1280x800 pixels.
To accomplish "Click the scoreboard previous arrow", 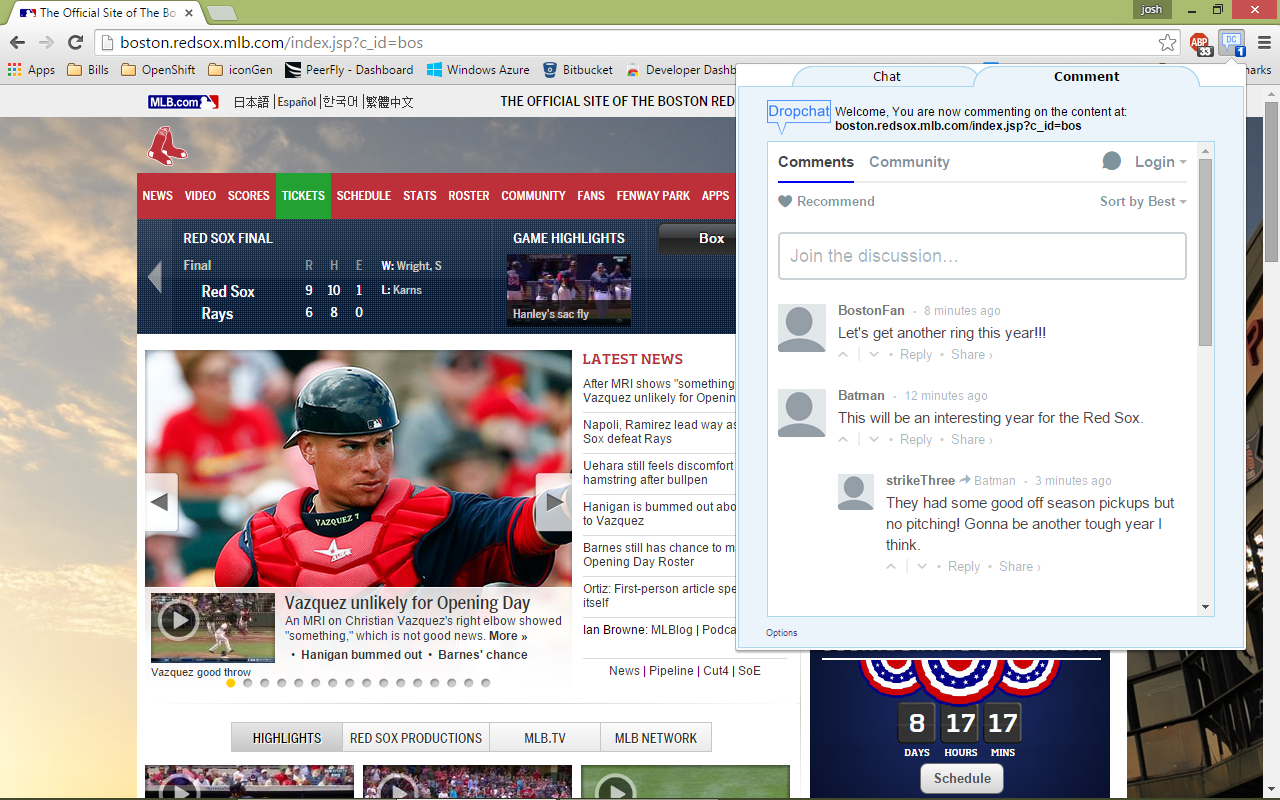I will (x=155, y=277).
